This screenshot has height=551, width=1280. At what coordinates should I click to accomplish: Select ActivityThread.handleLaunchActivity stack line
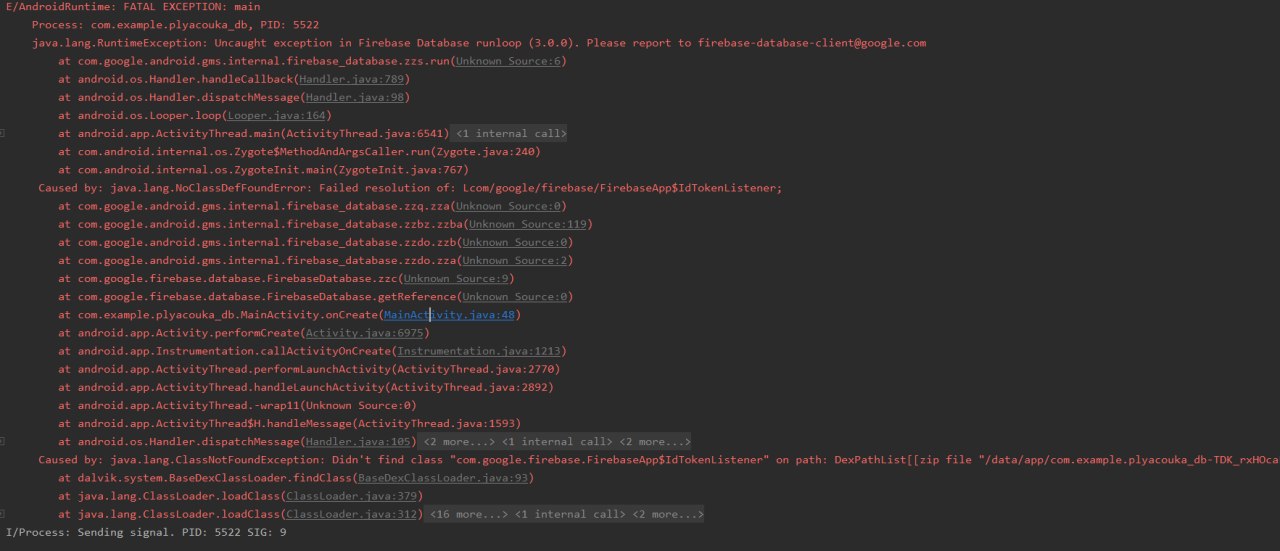coord(306,387)
